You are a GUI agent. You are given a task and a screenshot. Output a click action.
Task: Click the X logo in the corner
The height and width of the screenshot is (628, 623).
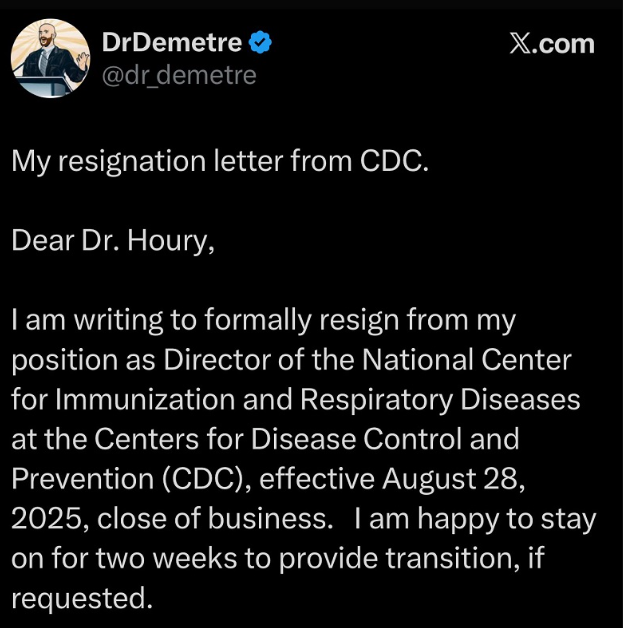pos(525,44)
